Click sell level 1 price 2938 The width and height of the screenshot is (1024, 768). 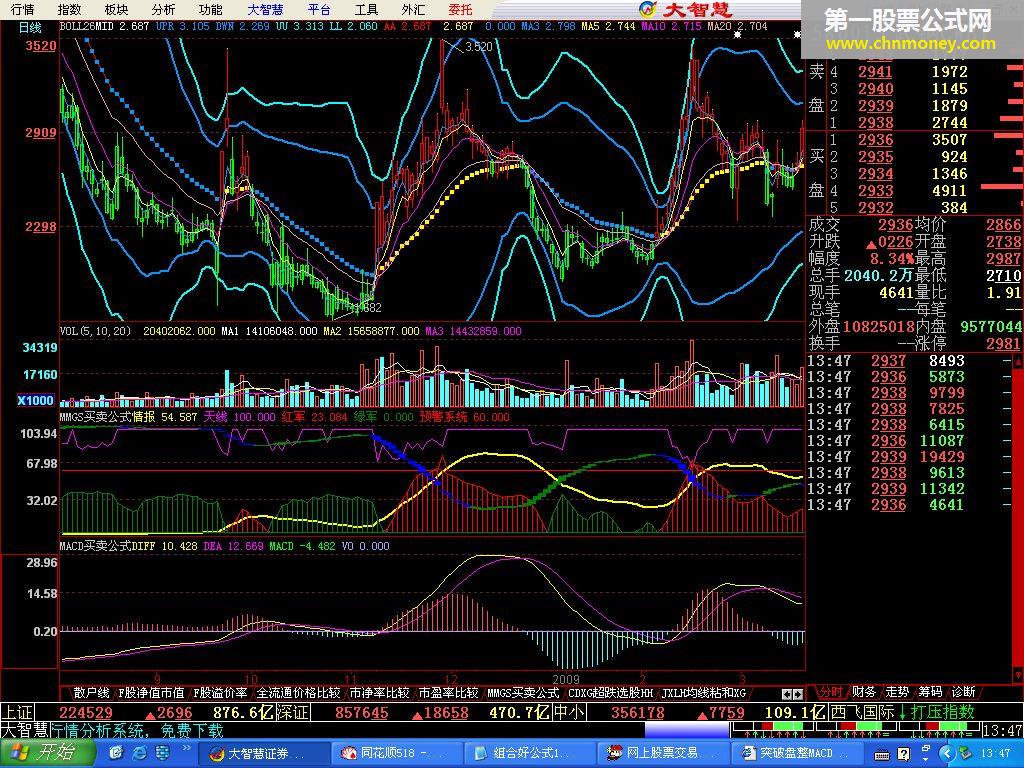875,122
